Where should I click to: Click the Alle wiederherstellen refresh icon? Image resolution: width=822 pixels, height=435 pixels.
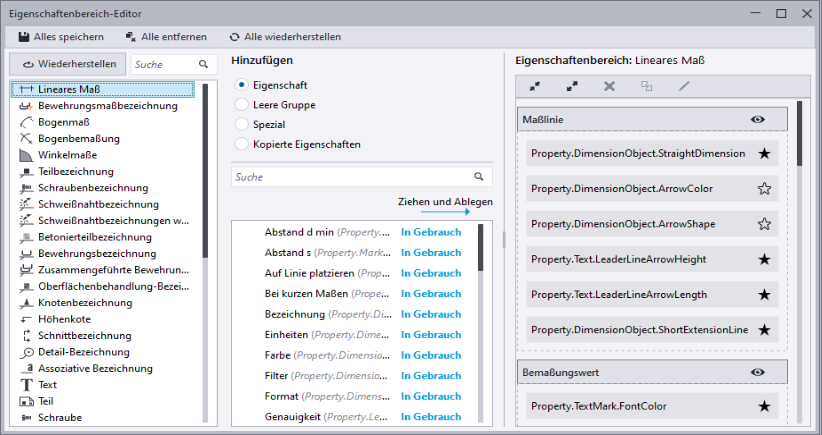coord(234,37)
